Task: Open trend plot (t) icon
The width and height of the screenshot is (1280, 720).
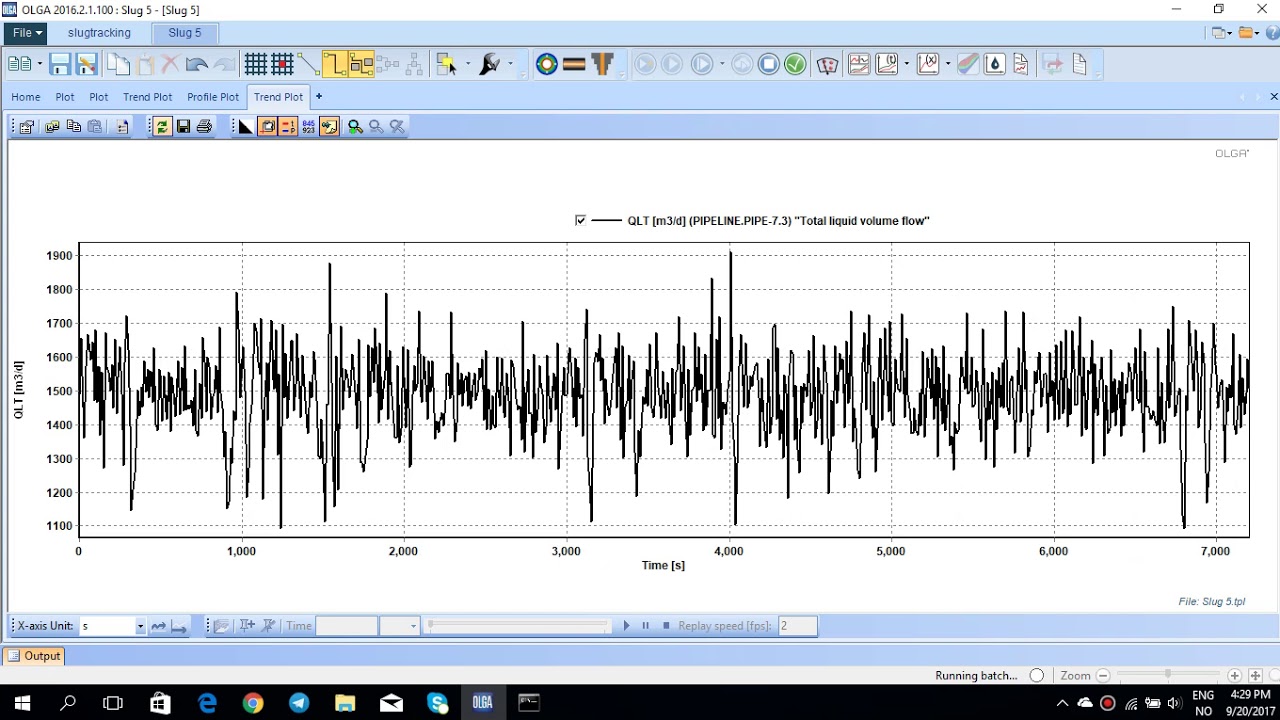Action: point(887,65)
